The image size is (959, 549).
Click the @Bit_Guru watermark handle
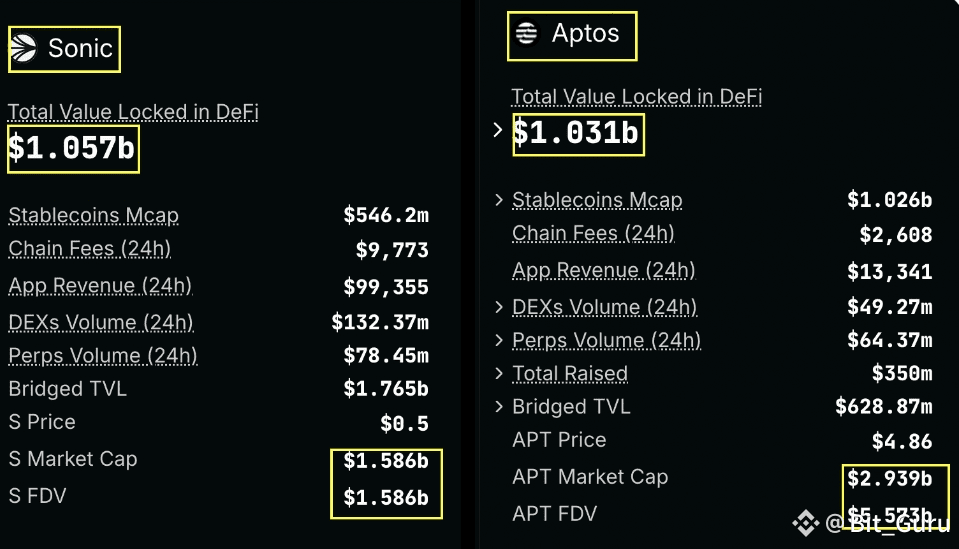tap(887, 523)
